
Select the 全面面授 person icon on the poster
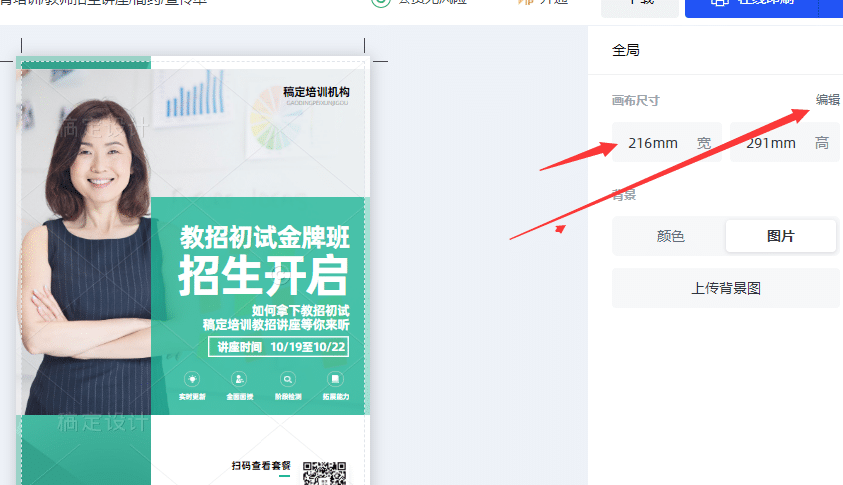pyautogui.click(x=239, y=379)
